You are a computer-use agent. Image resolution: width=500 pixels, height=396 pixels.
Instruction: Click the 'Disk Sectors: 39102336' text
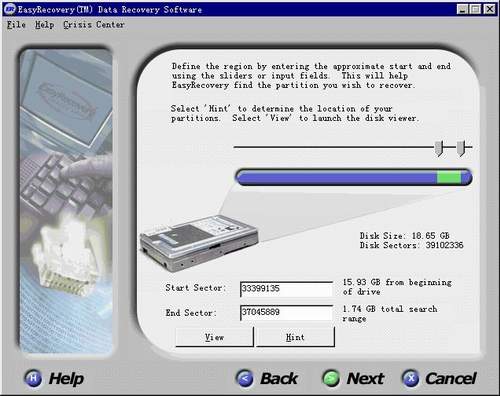tap(411, 245)
